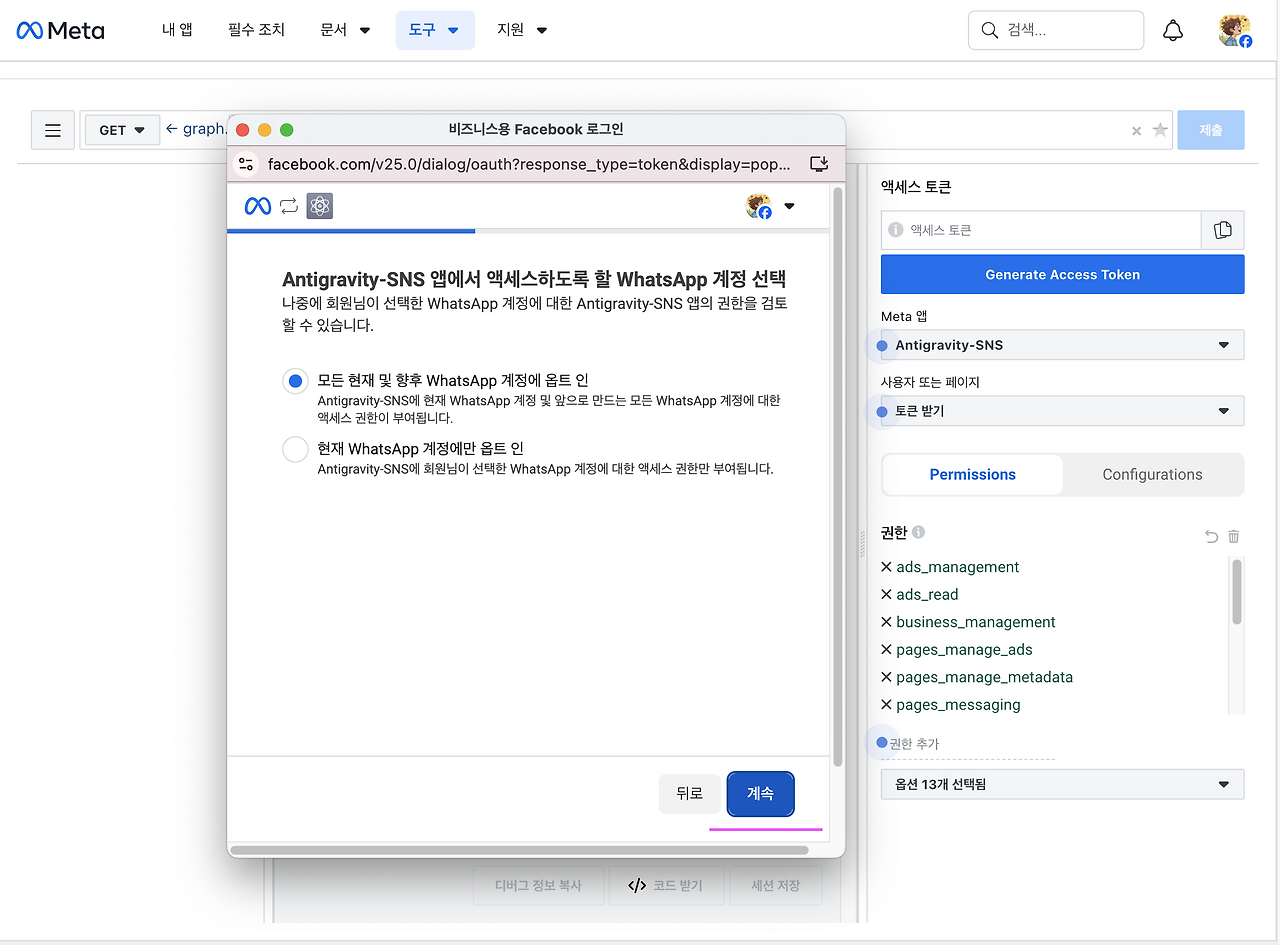Click the info icon next to 권한
The width and height of the screenshot is (1280, 945).
pyautogui.click(x=919, y=533)
